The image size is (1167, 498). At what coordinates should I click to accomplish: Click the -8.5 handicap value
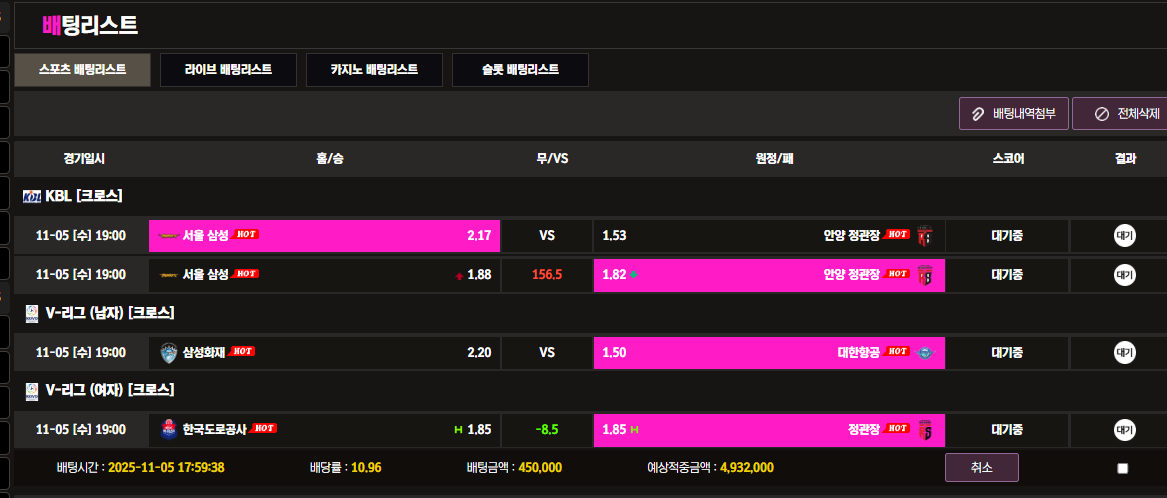pos(547,430)
